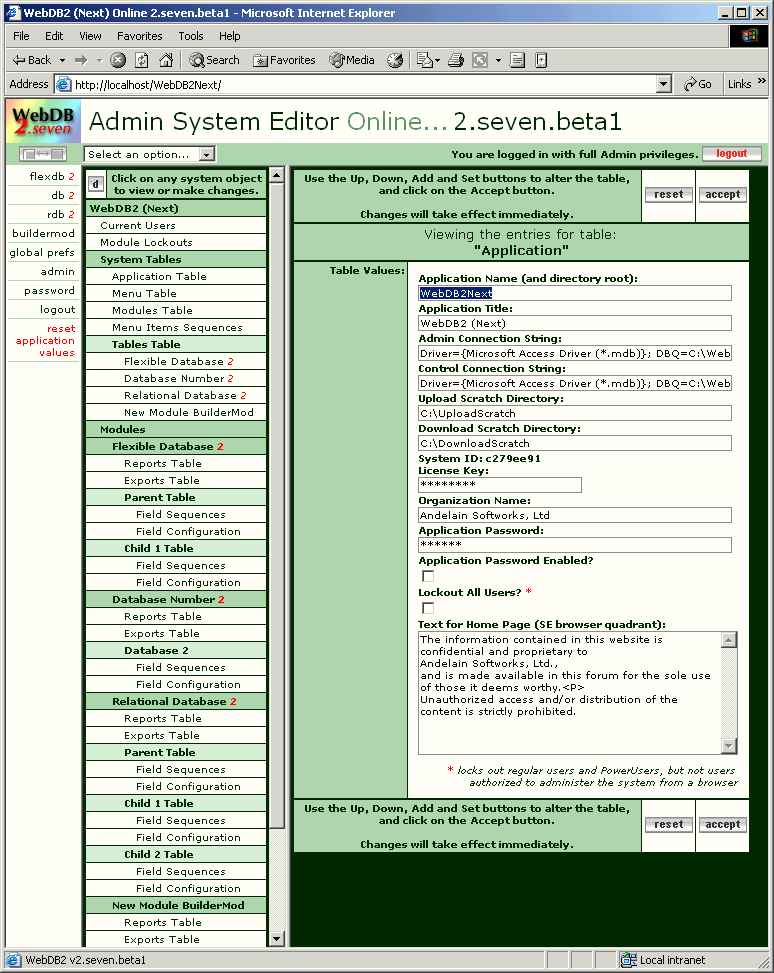774x973 pixels.
Task: Click the Organization Name field
Action: pyautogui.click(x=575, y=515)
